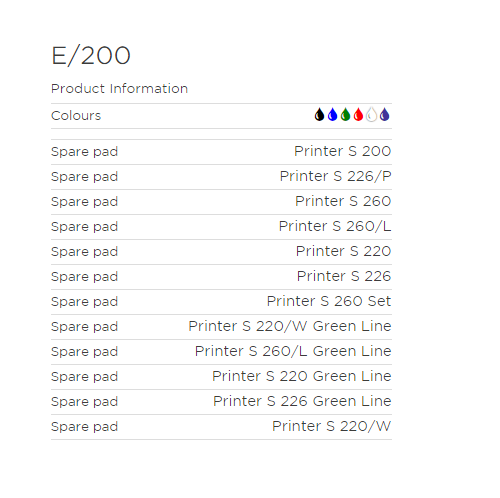Click the last Printer S 220/W entry
This screenshot has width=500, height=498.
[x=331, y=426]
